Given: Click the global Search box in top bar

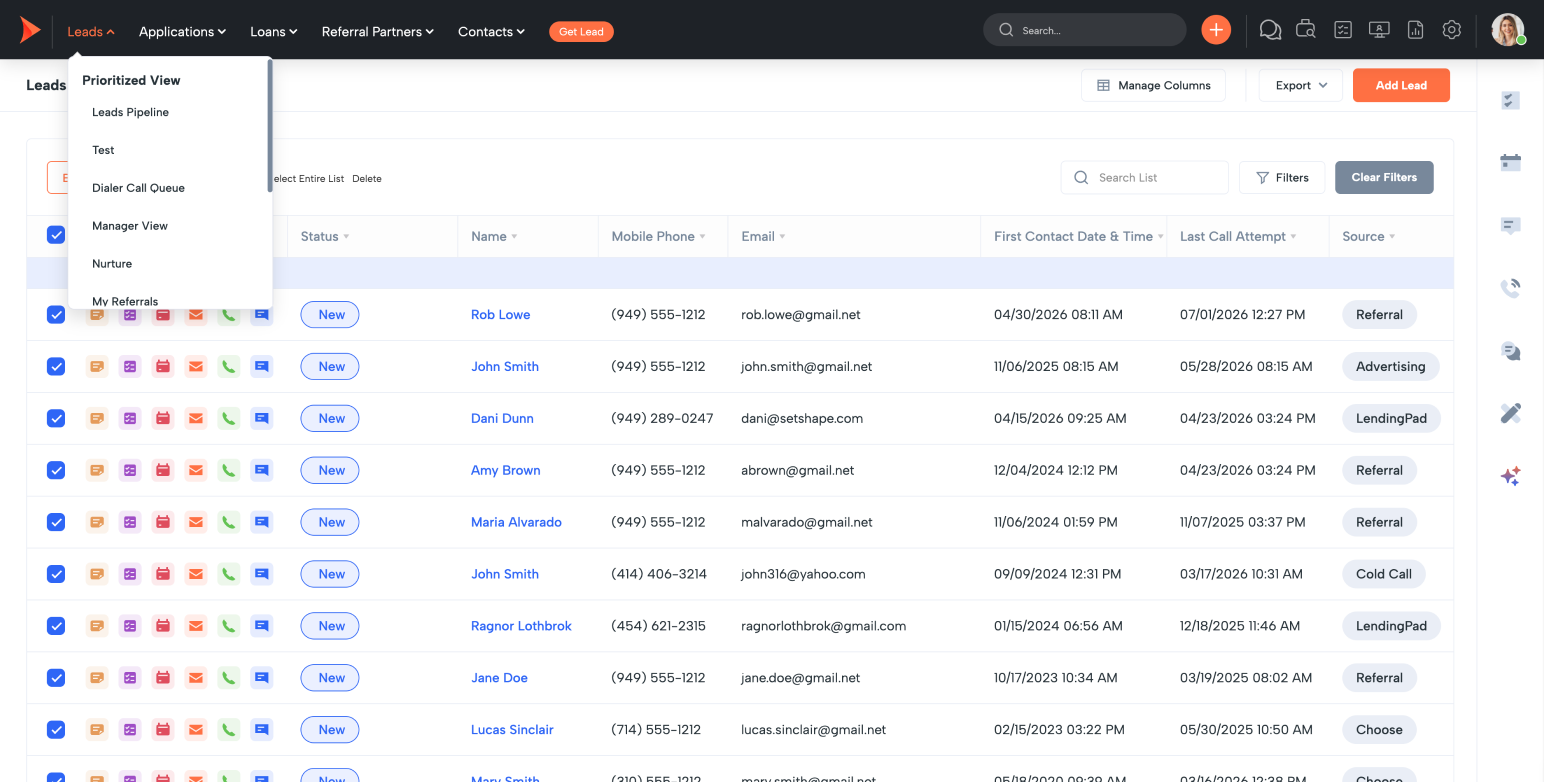Looking at the screenshot, I should click(x=1084, y=30).
